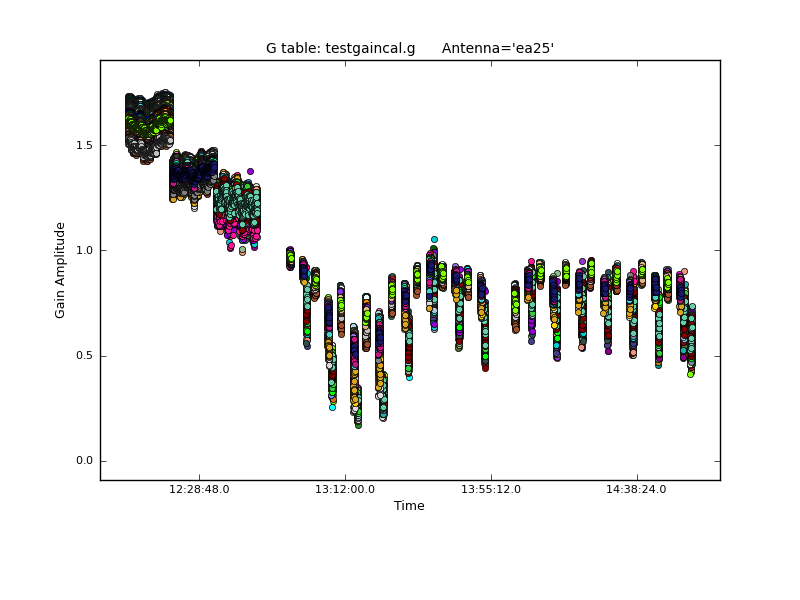The height and width of the screenshot is (600, 800).
Task: Select the cyan point at amplitude peak near 1.05
Action: 434,240
